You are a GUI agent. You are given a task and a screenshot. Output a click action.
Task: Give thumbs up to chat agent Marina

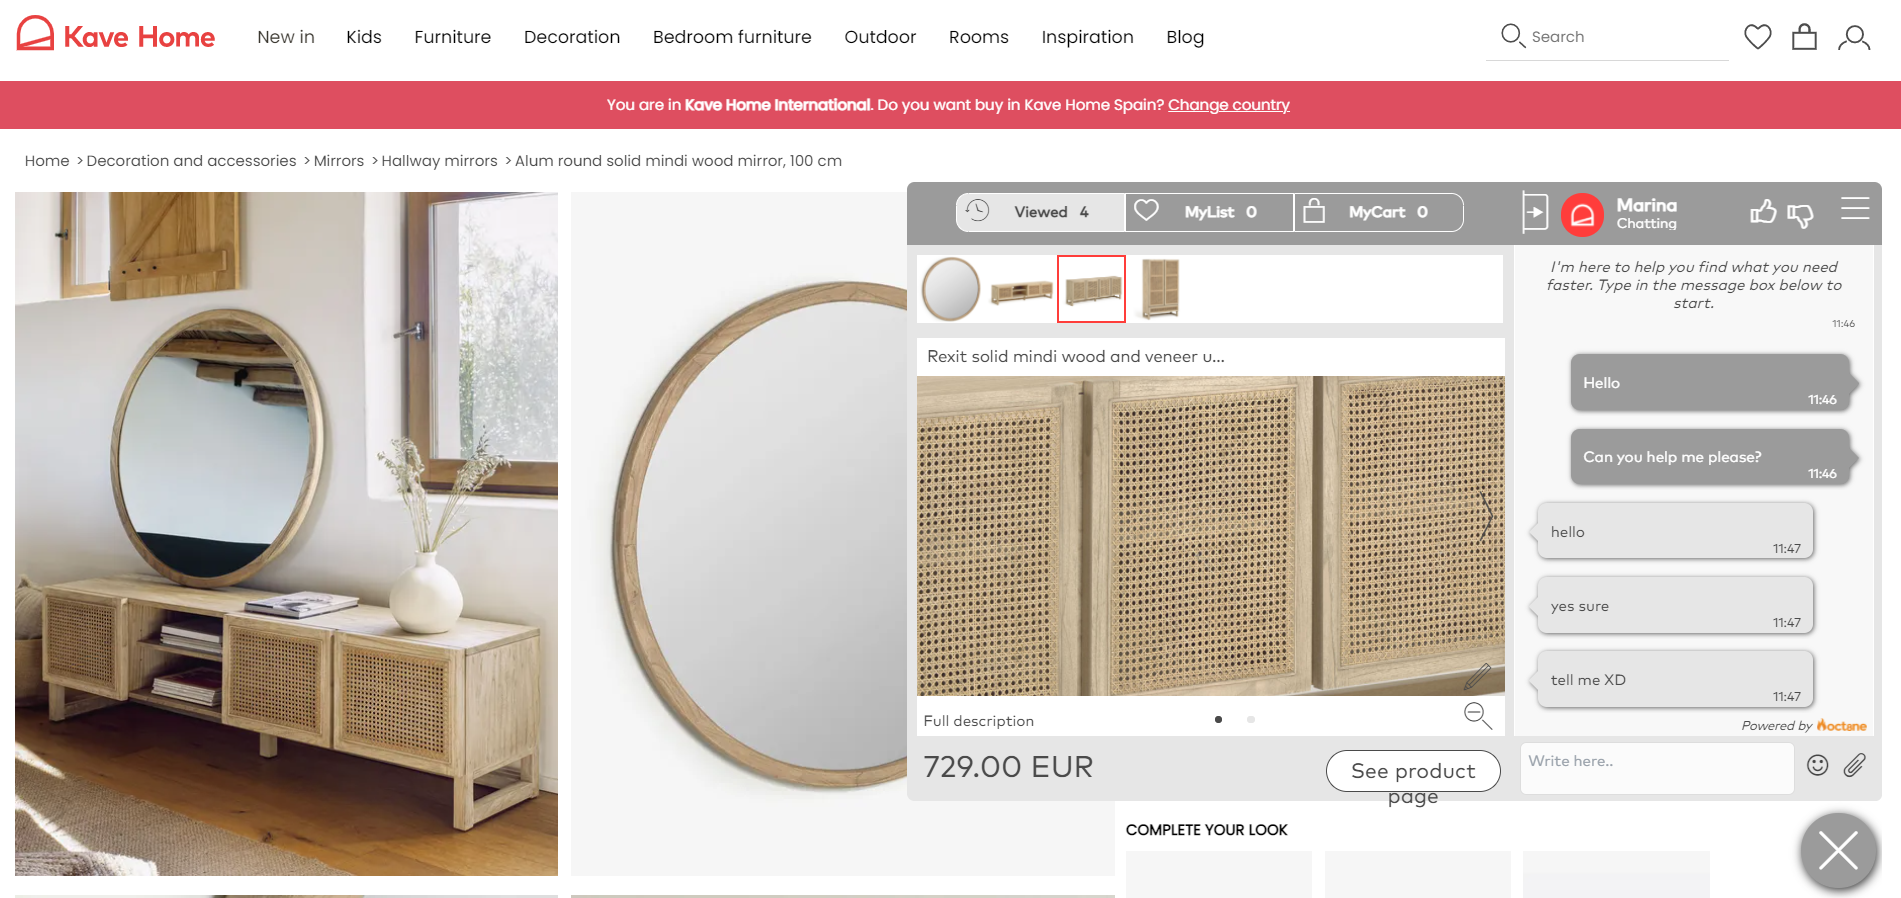click(1763, 212)
